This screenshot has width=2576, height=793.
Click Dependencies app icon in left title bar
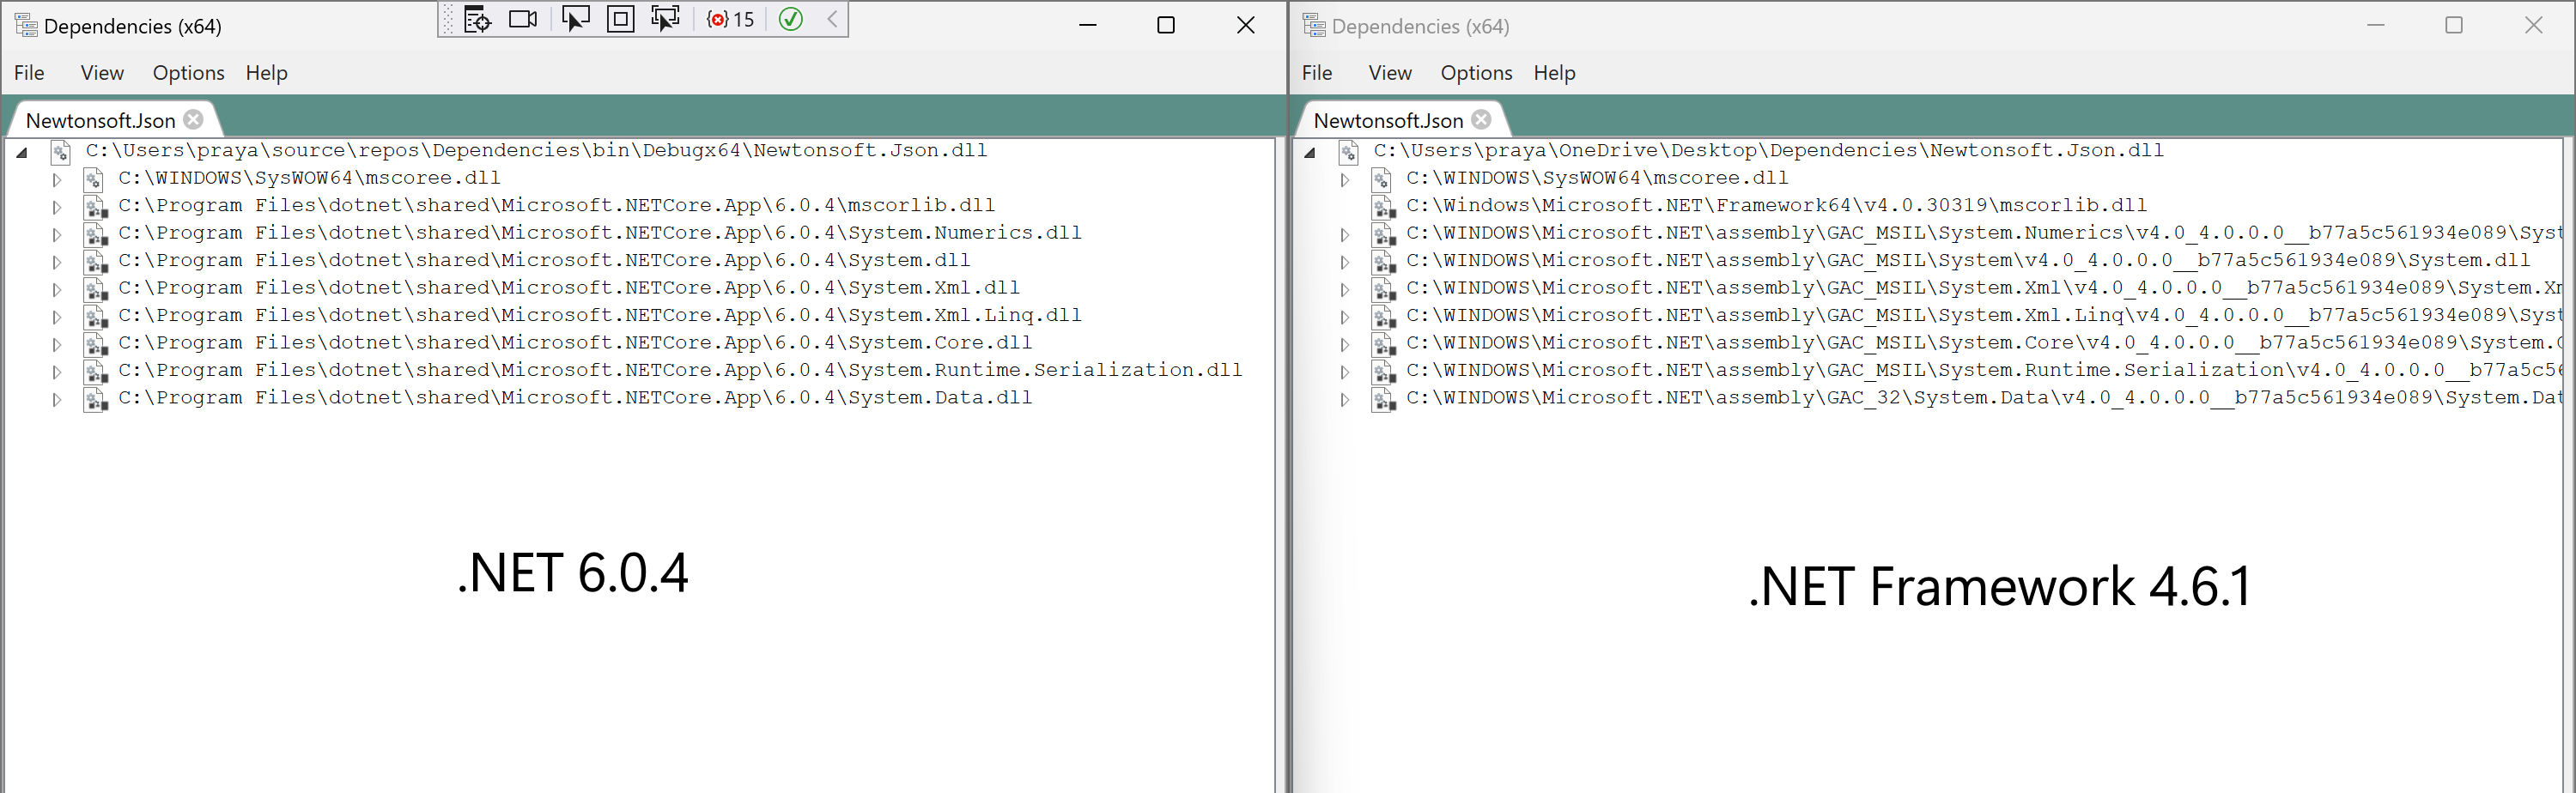(x=26, y=26)
